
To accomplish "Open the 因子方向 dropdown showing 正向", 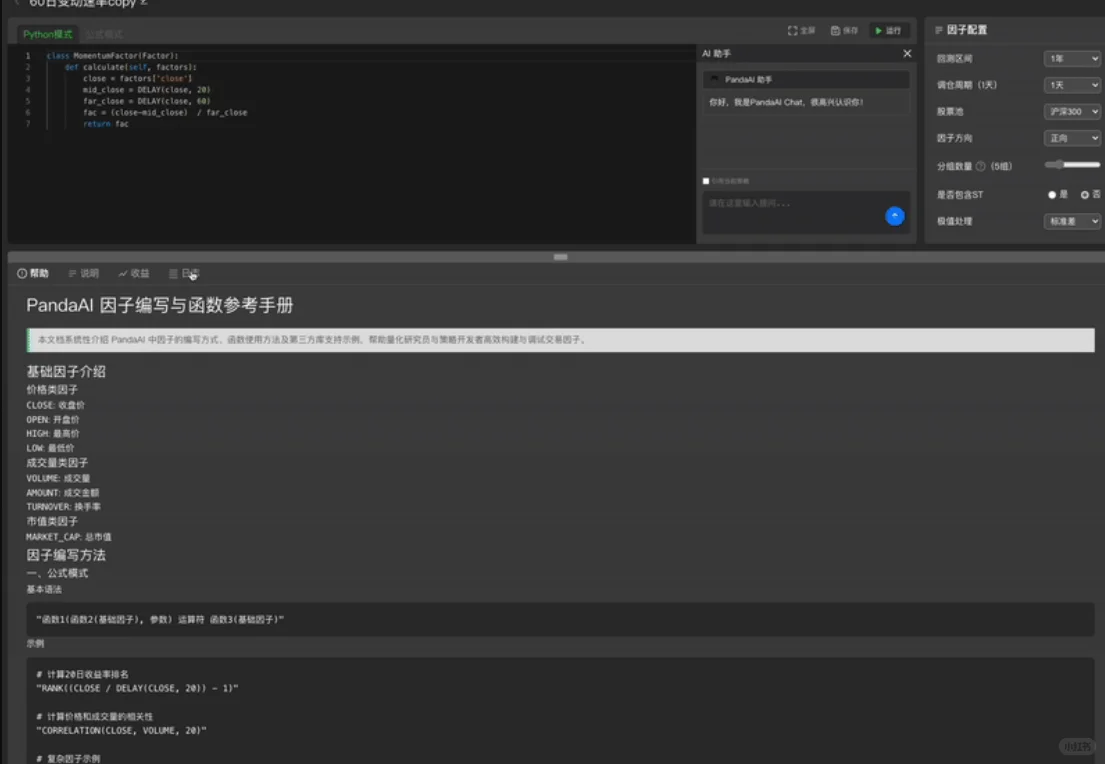I will (1071, 138).
